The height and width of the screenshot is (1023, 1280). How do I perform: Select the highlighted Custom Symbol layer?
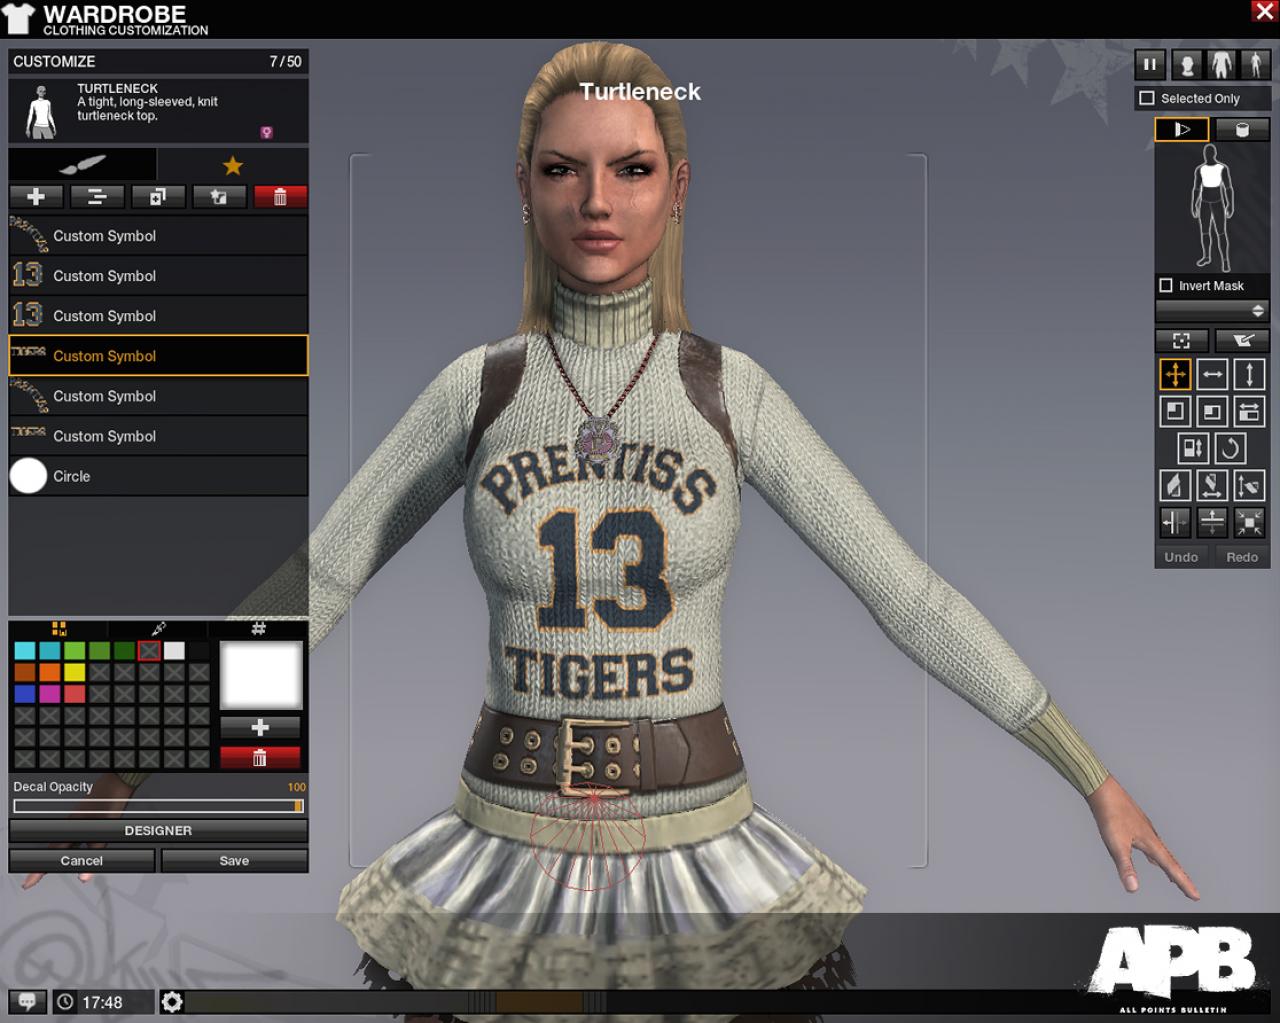tap(158, 356)
